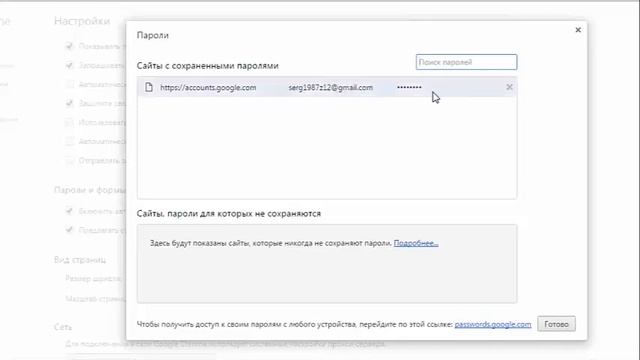
Task: Click the Готово button
Action: [556, 324]
